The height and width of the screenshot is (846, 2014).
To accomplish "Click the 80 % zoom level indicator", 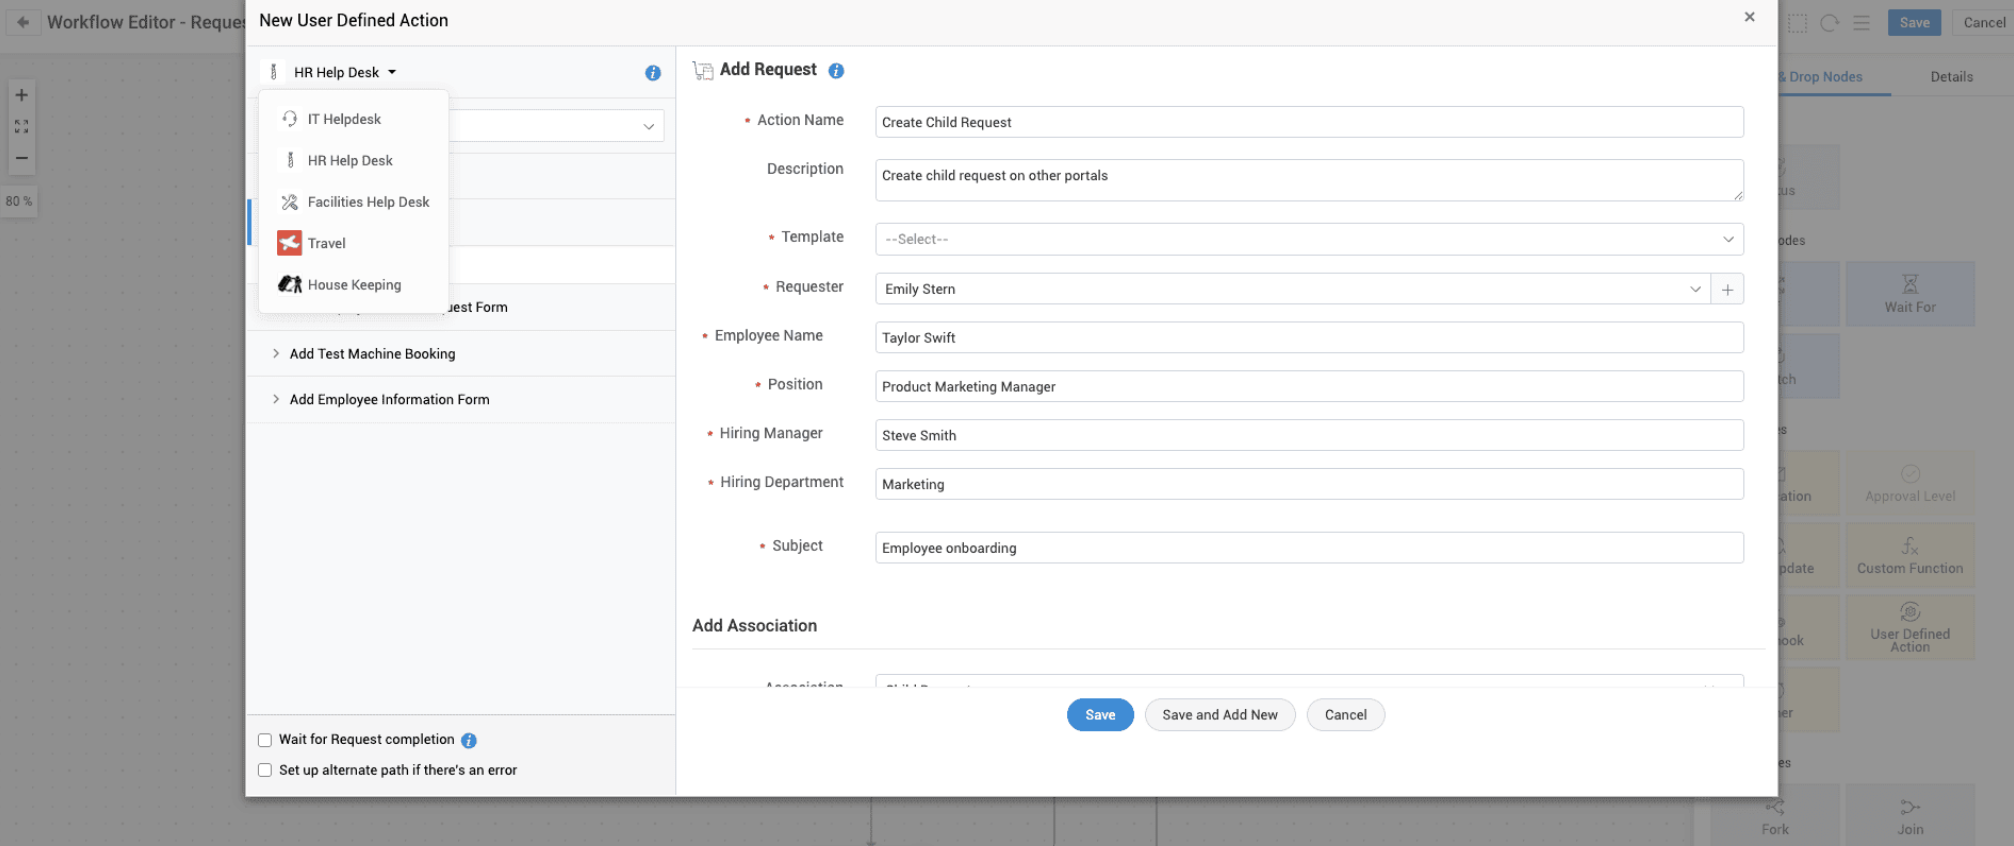I will point(19,202).
